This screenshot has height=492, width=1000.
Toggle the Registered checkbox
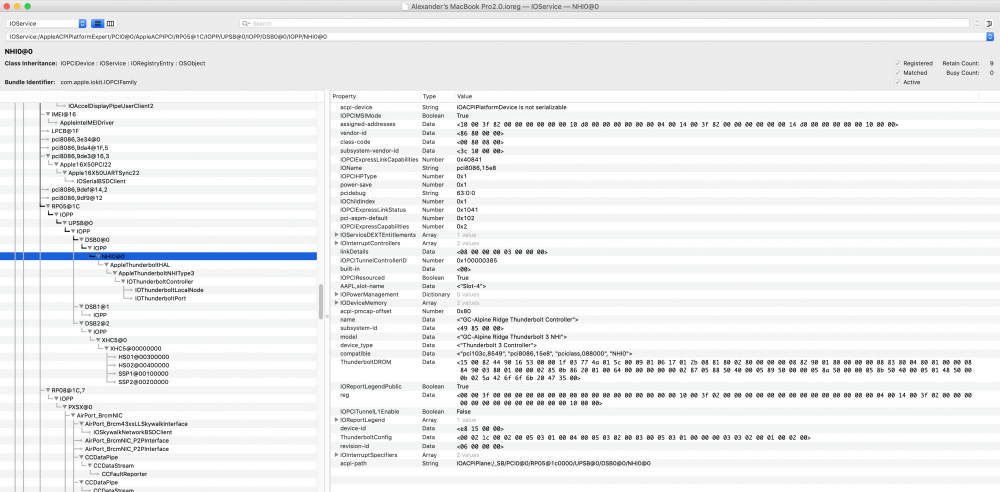[x=897, y=63]
